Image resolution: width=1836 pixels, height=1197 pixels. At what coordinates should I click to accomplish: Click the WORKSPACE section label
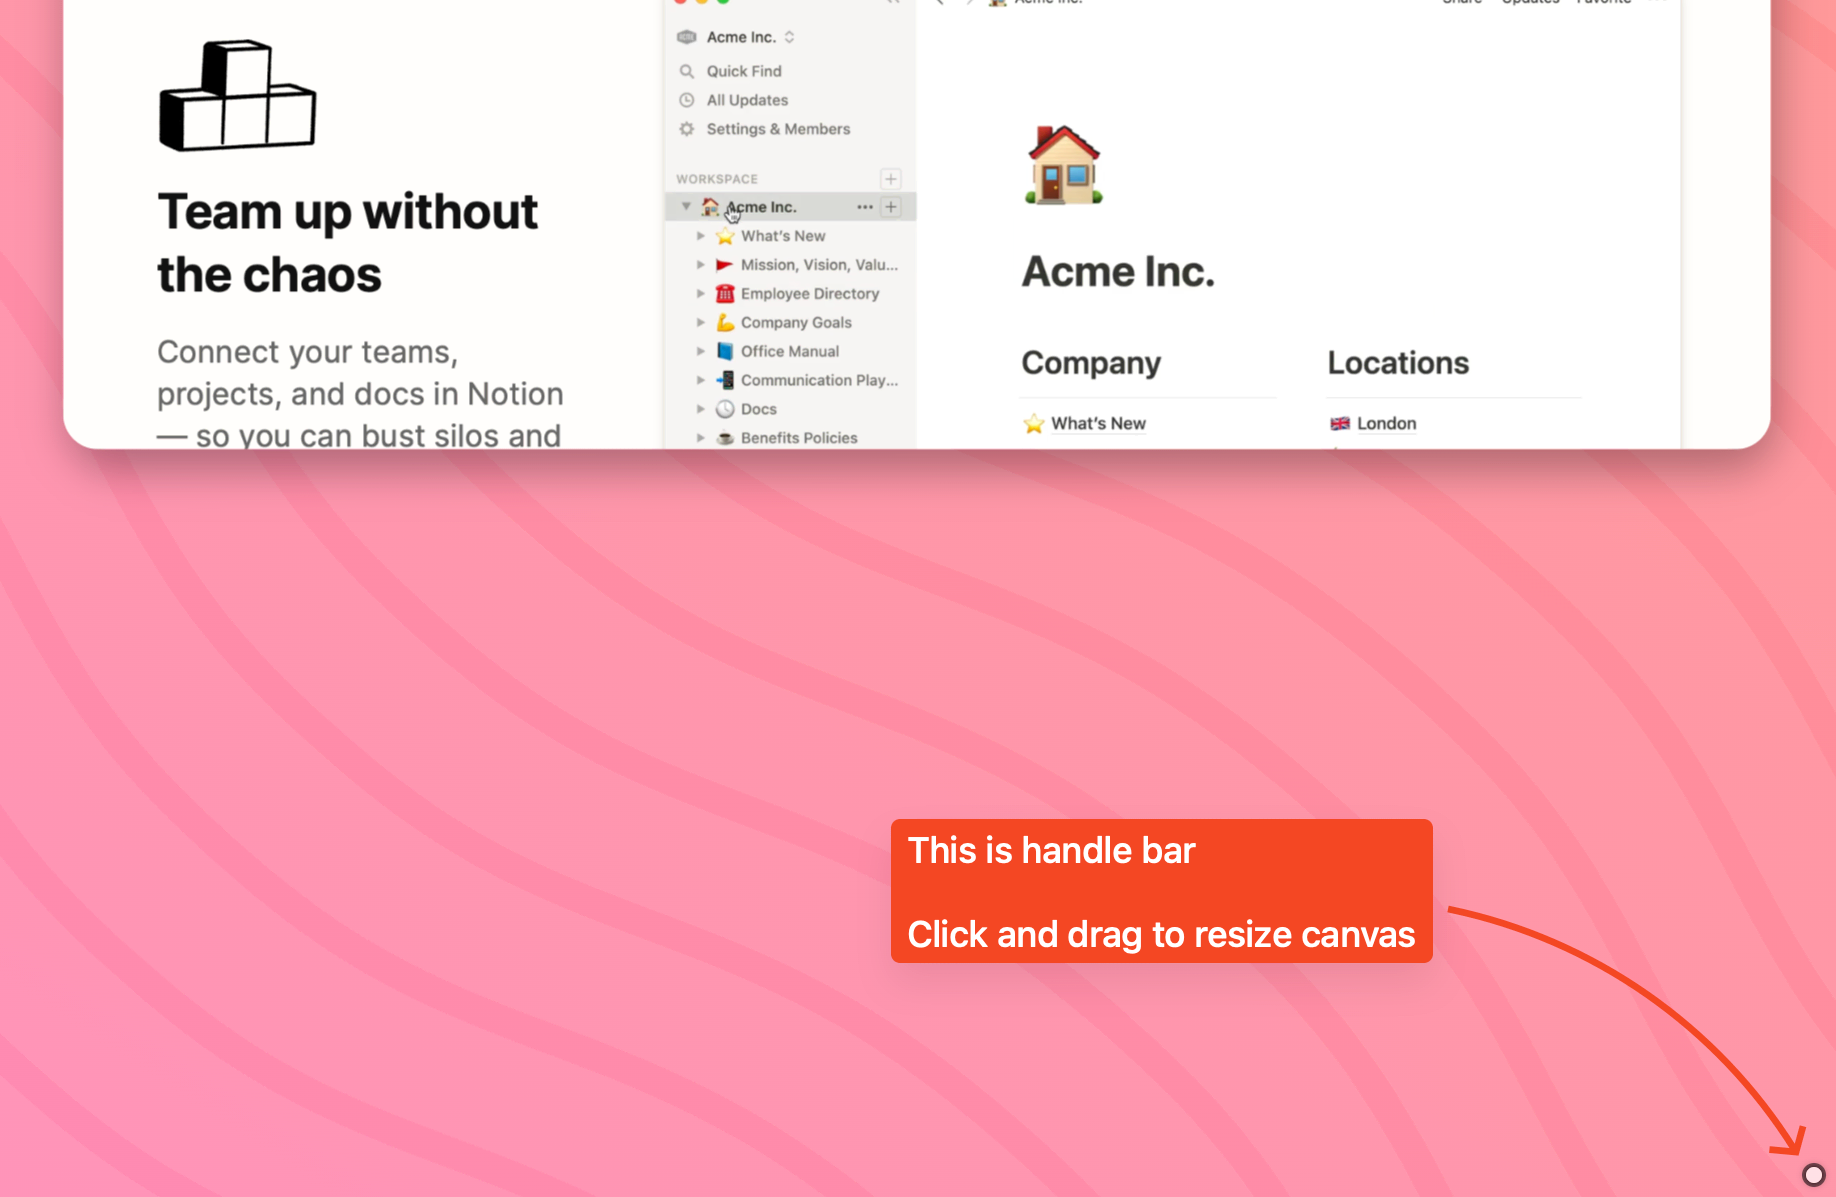(x=717, y=179)
